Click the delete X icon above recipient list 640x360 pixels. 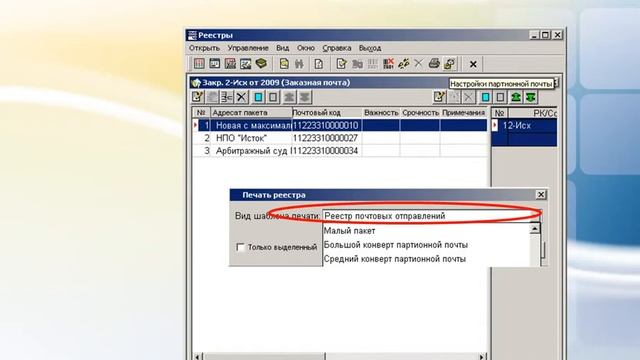pos(242,97)
